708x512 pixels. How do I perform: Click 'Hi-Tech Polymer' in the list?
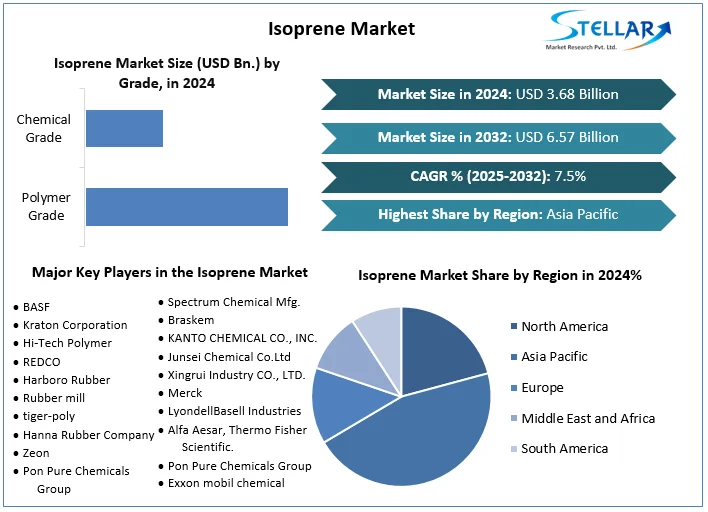point(67,343)
